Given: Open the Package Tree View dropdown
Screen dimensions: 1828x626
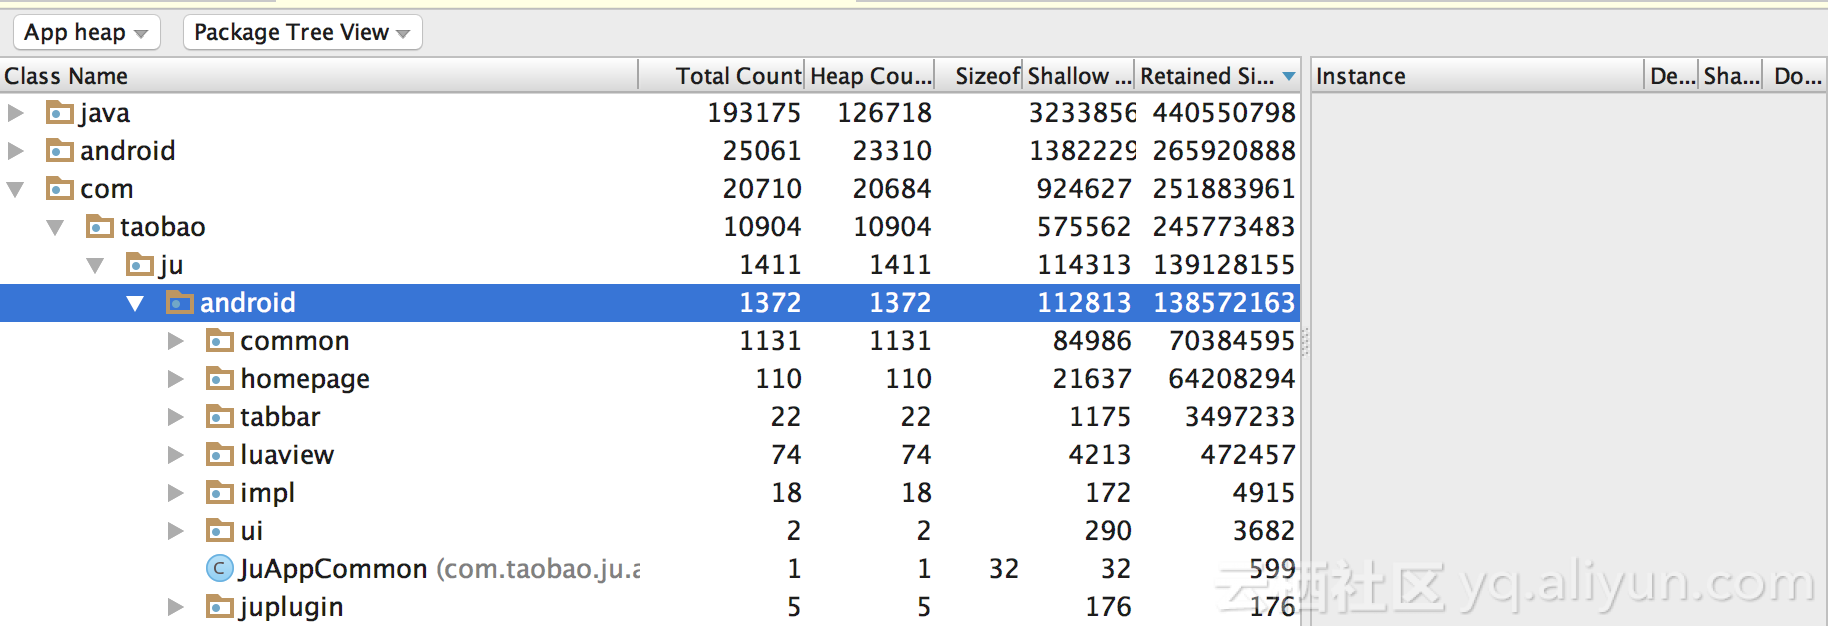Looking at the screenshot, I should (x=302, y=32).
